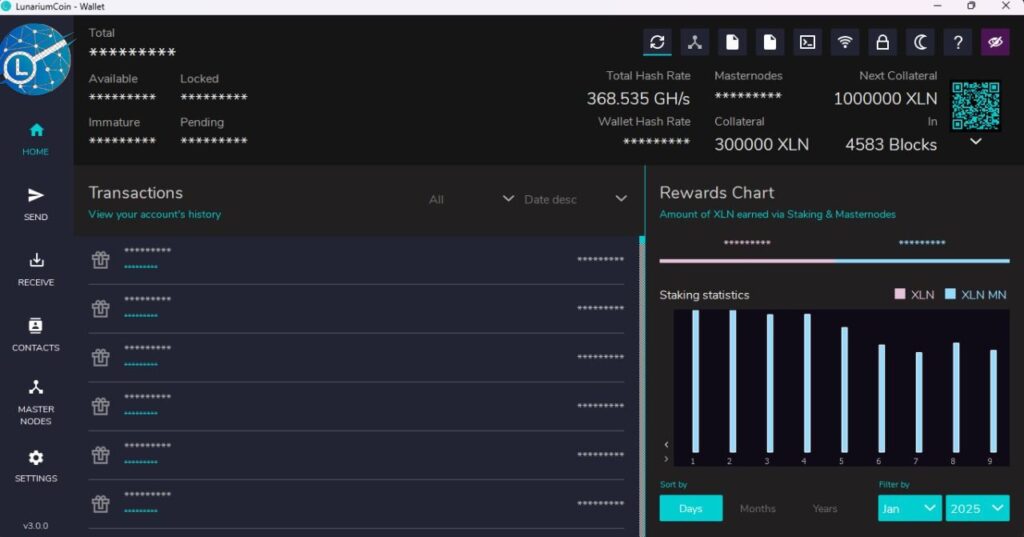Image resolution: width=1024 pixels, height=537 pixels.
Task: Open help with the question mark icon
Action: point(957,42)
